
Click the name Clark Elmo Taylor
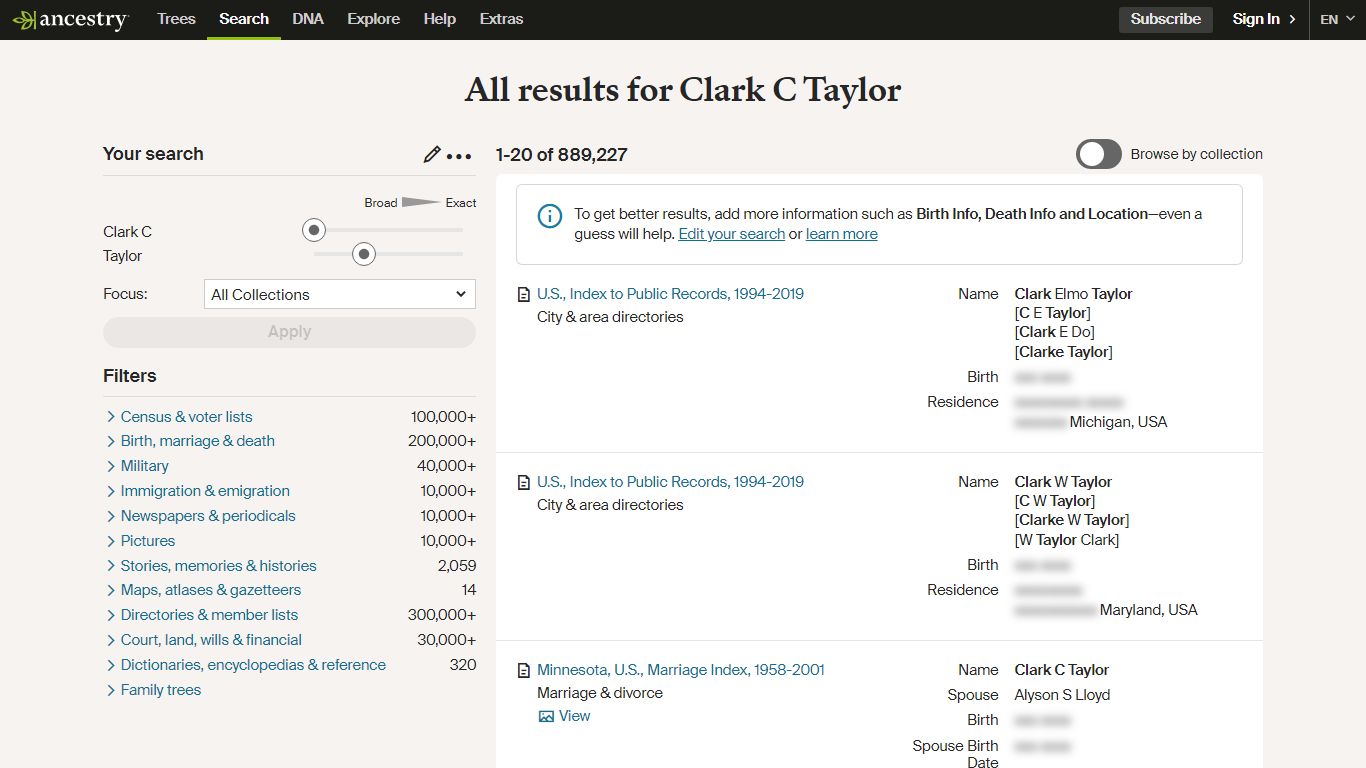[1074, 294]
